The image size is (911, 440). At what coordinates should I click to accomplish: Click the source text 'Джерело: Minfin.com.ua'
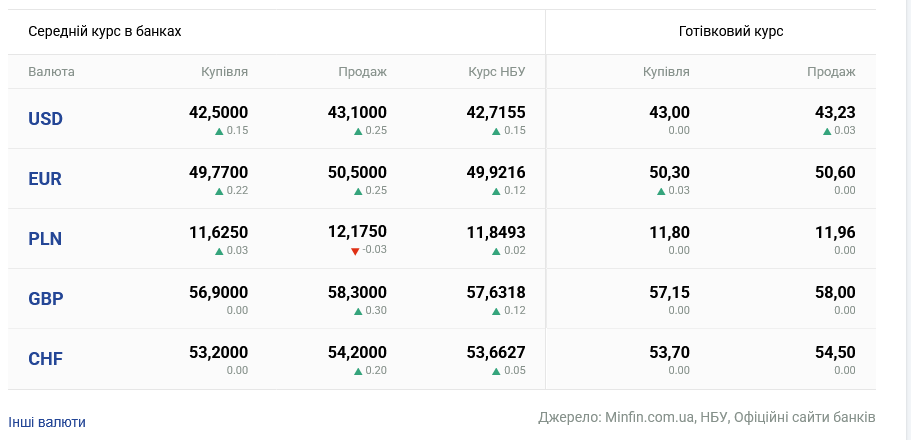(x=618, y=417)
